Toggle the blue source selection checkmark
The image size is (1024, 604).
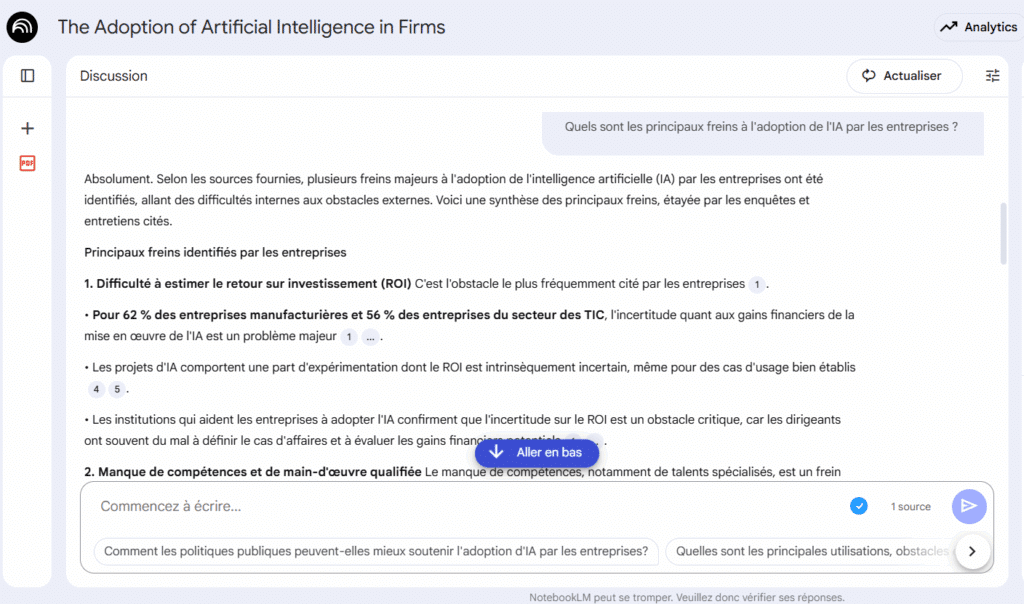858,506
